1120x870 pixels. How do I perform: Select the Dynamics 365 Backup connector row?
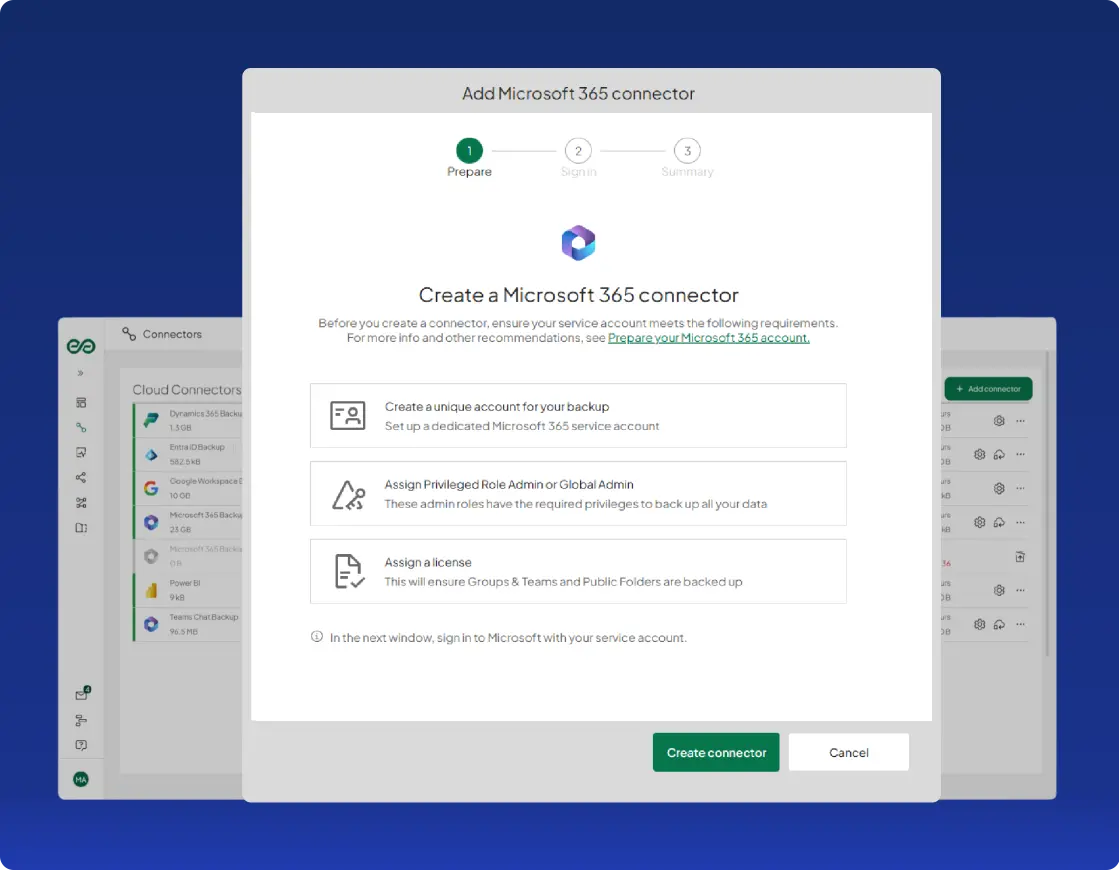(189, 420)
